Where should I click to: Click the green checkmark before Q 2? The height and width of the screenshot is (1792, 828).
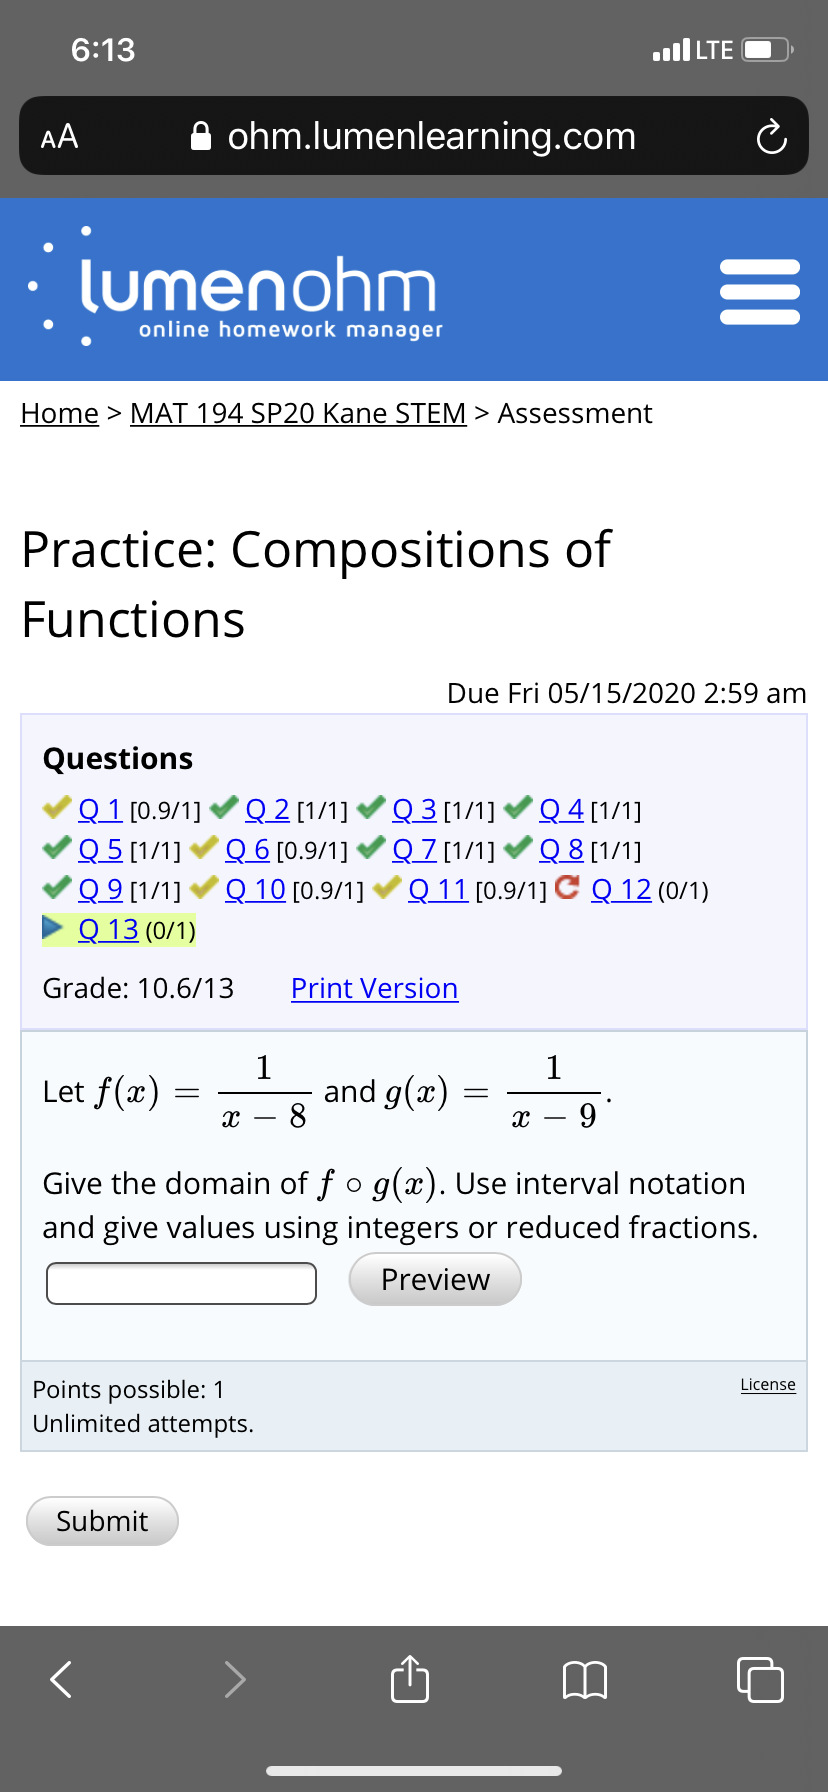point(224,808)
